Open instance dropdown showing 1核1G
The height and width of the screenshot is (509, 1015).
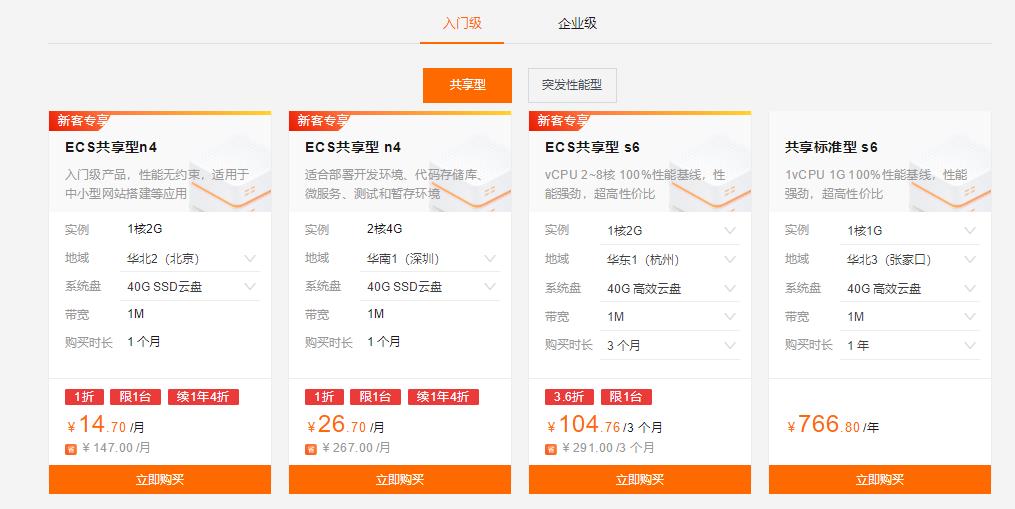tap(909, 231)
